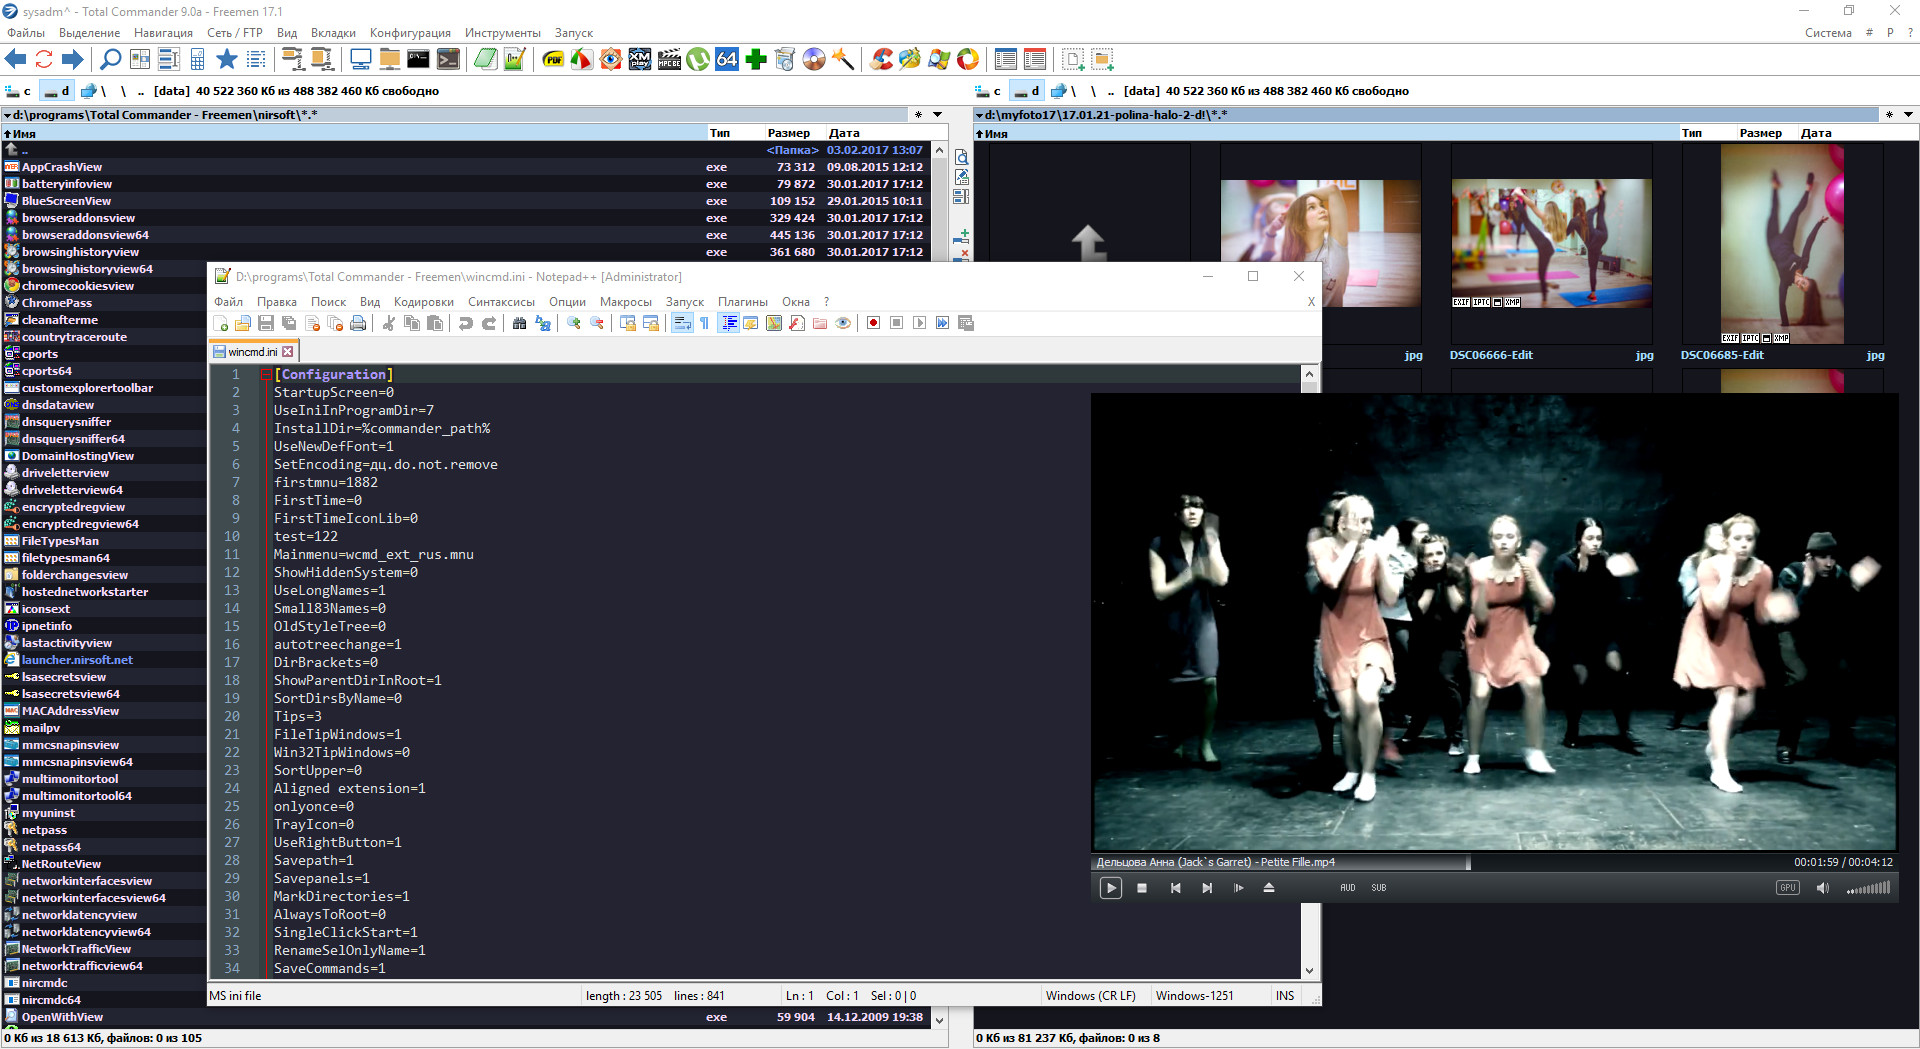This screenshot has width=1920, height=1049.
Task: Click the Forward arrow in Total Commander toolbar
Action: click(72, 60)
